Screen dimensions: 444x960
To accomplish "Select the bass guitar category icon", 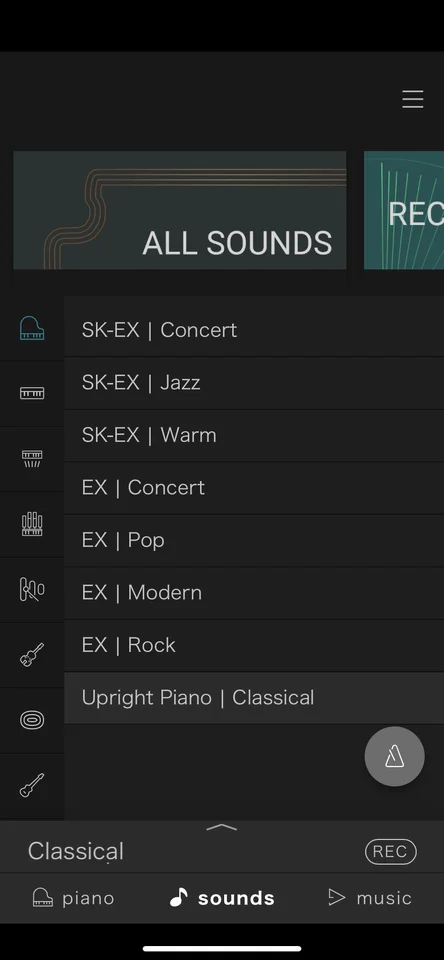I will 32,785.
